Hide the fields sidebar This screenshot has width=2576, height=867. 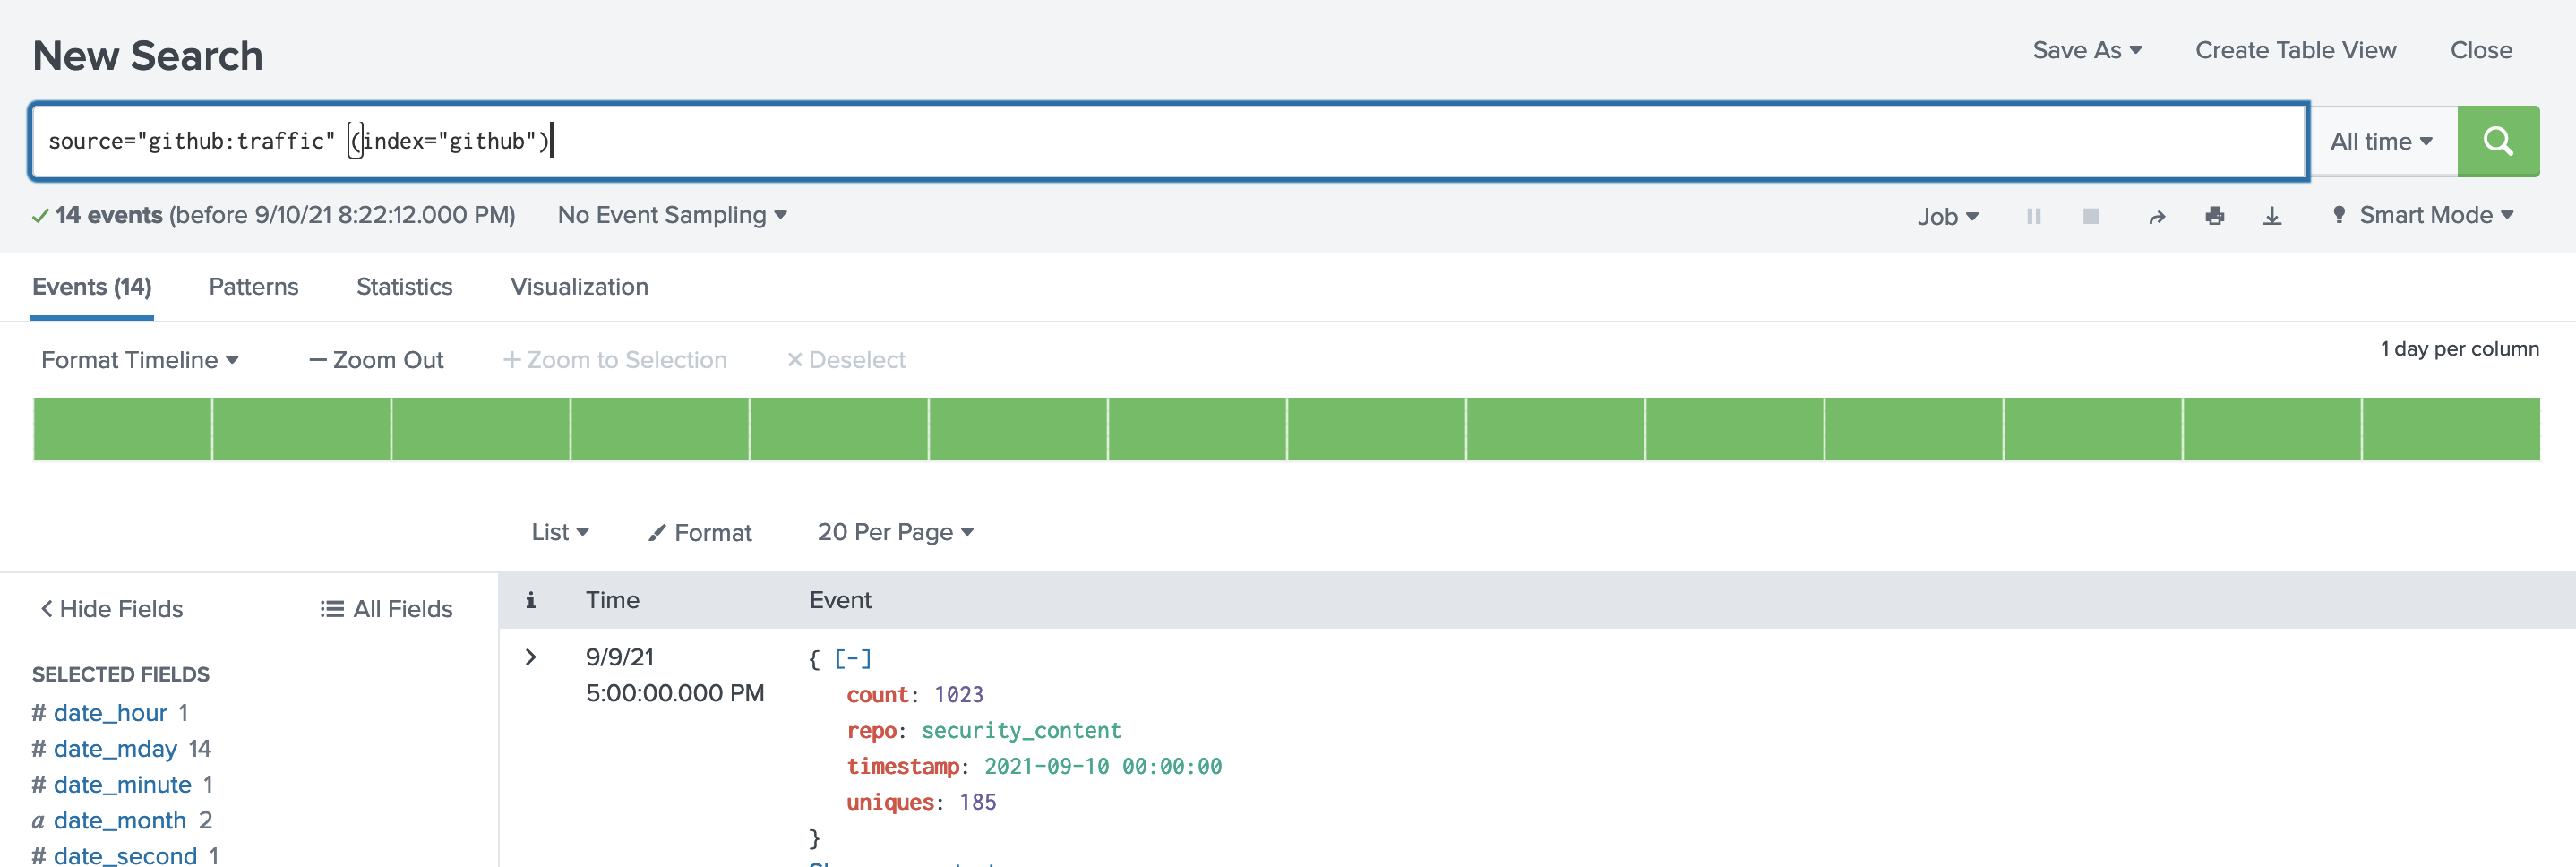111,609
